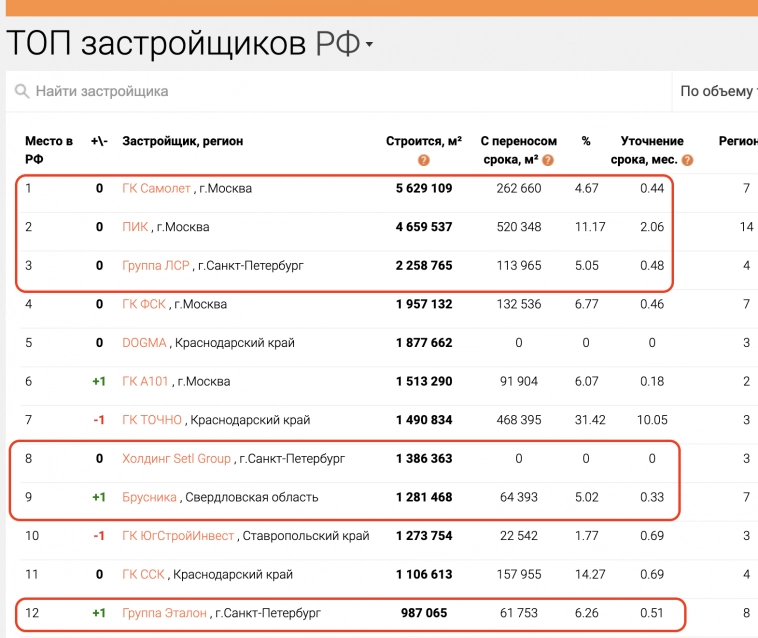Viewport: 758px width, 638px height.
Task: Open Группа ЛСР developer link
Action: pyautogui.click(x=156, y=266)
